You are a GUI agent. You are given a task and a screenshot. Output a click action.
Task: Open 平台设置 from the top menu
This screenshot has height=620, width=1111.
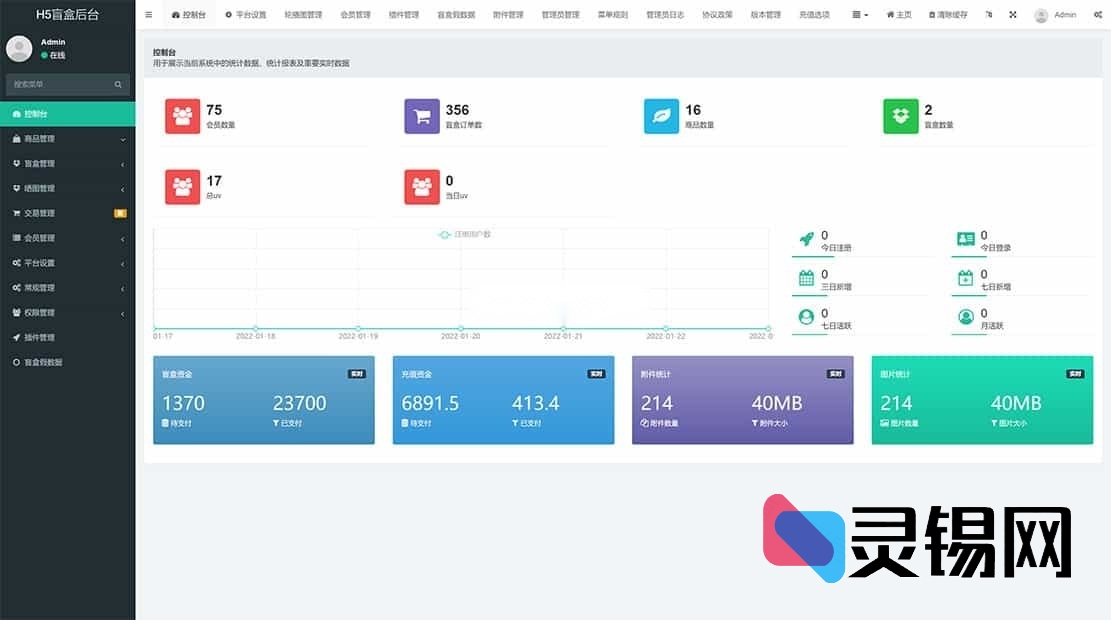coord(246,14)
